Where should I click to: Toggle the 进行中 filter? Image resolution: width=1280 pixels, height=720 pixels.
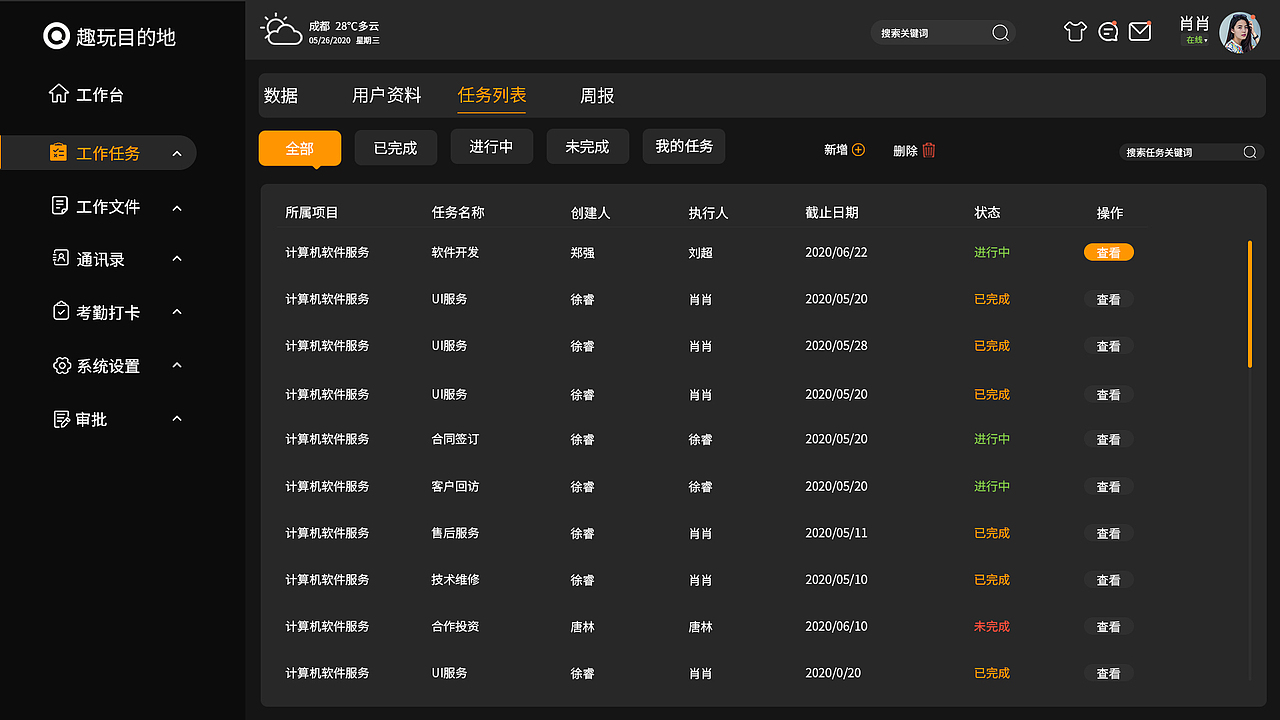pyautogui.click(x=491, y=146)
